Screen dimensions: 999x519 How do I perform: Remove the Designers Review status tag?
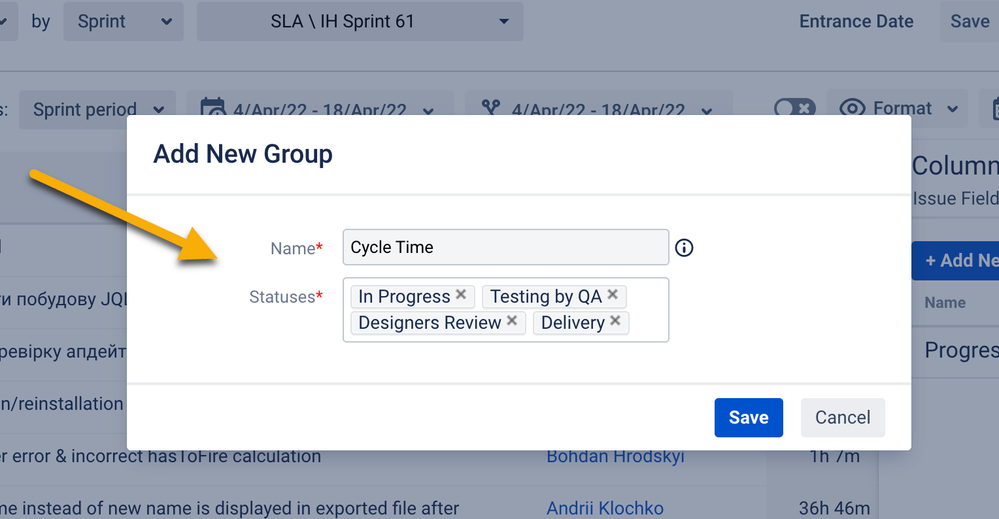point(512,321)
